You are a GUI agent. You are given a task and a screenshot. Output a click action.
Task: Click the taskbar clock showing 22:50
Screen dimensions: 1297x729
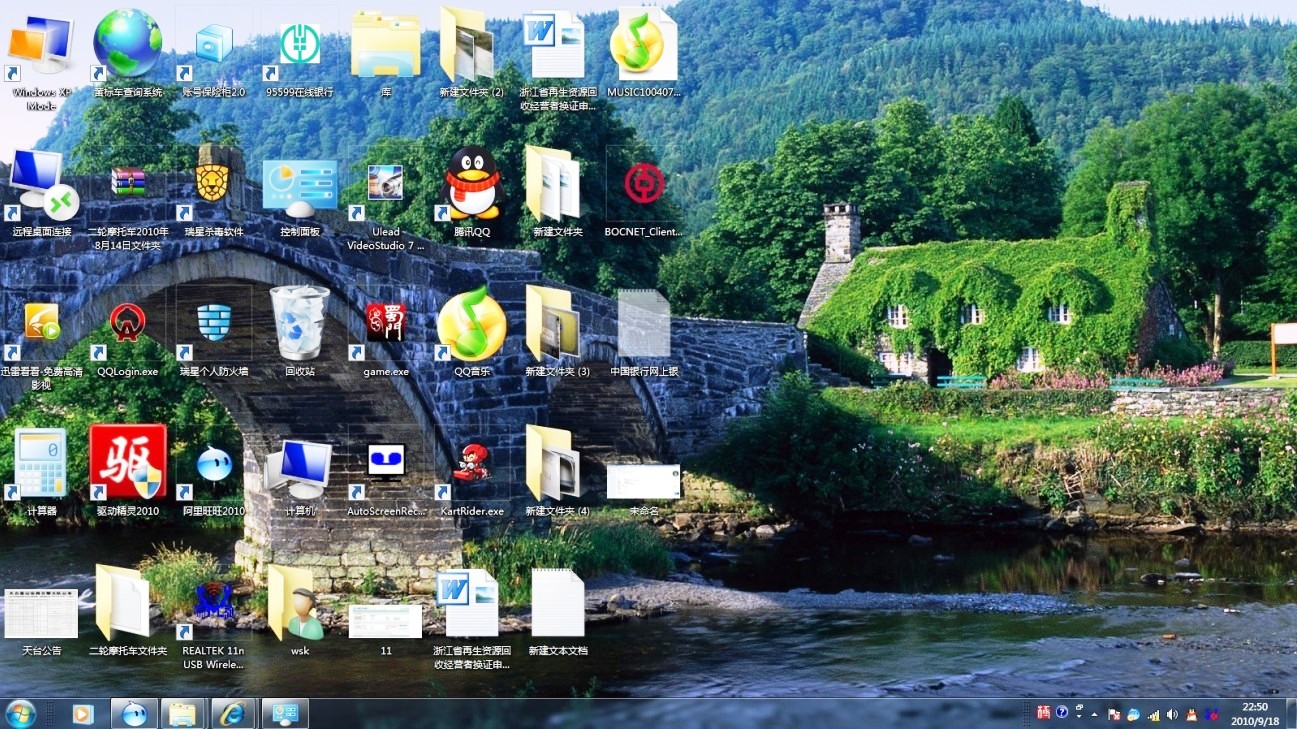(1254, 713)
